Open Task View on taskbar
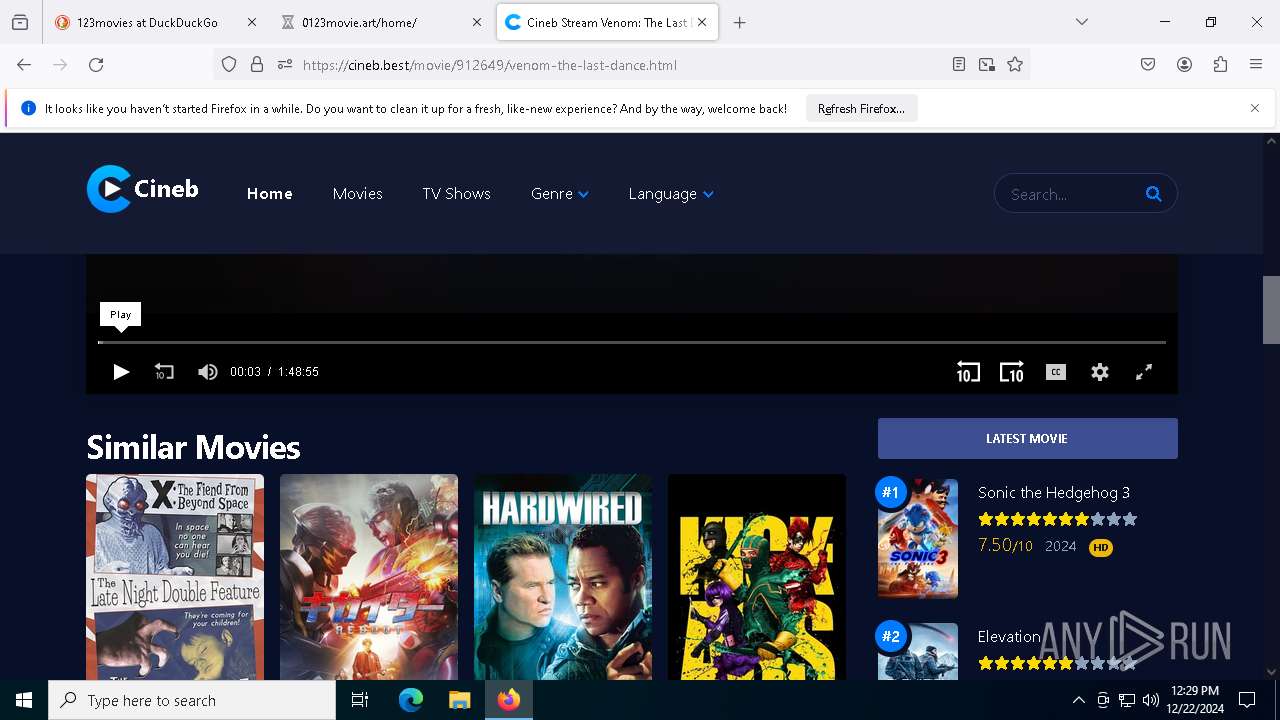This screenshot has height=720, width=1280. pyautogui.click(x=360, y=700)
